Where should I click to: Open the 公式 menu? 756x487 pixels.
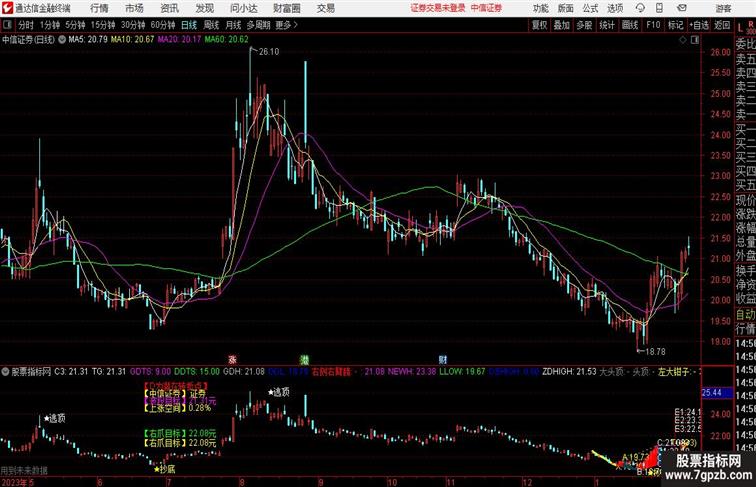[x=590, y=8]
